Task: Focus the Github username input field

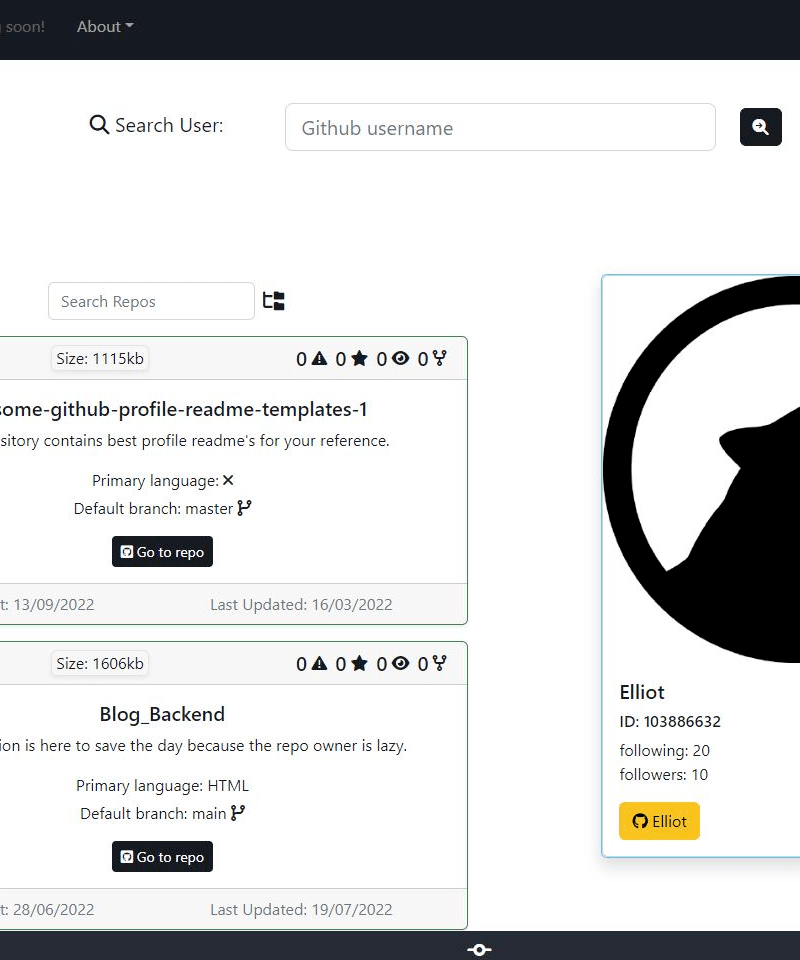Action: pos(500,127)
